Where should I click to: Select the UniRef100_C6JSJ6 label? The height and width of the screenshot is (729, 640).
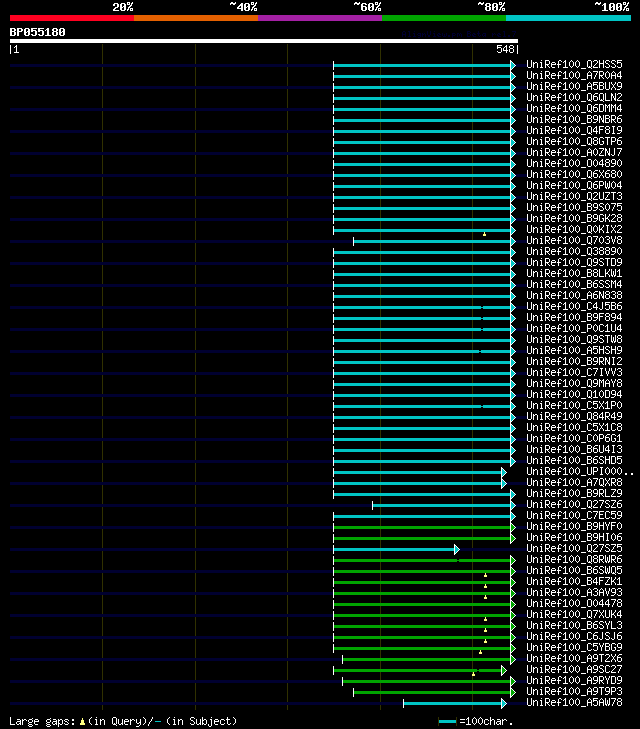tap(574, 636)
